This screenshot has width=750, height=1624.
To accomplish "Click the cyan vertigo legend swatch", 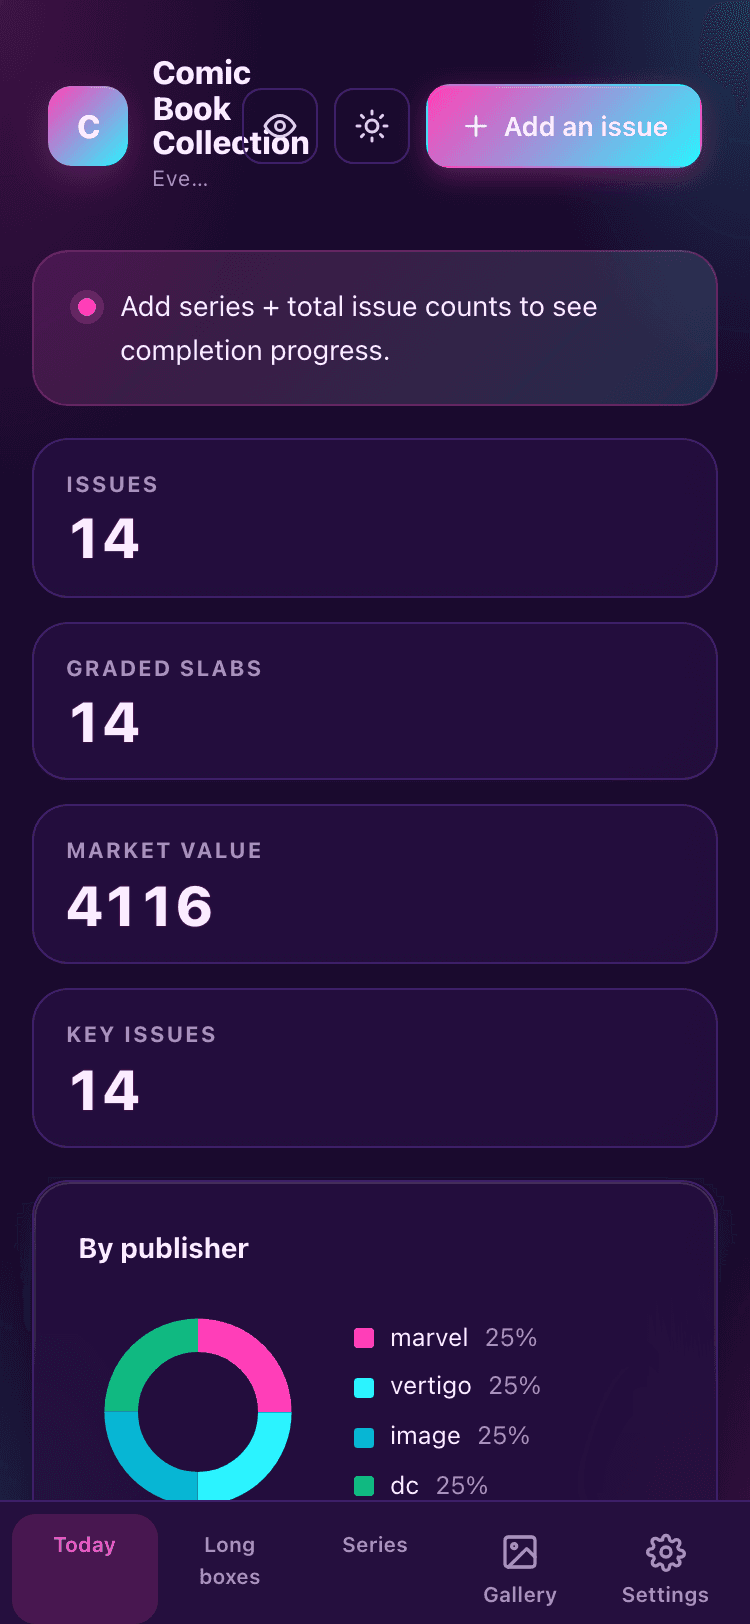I will tap(364, 1387).
